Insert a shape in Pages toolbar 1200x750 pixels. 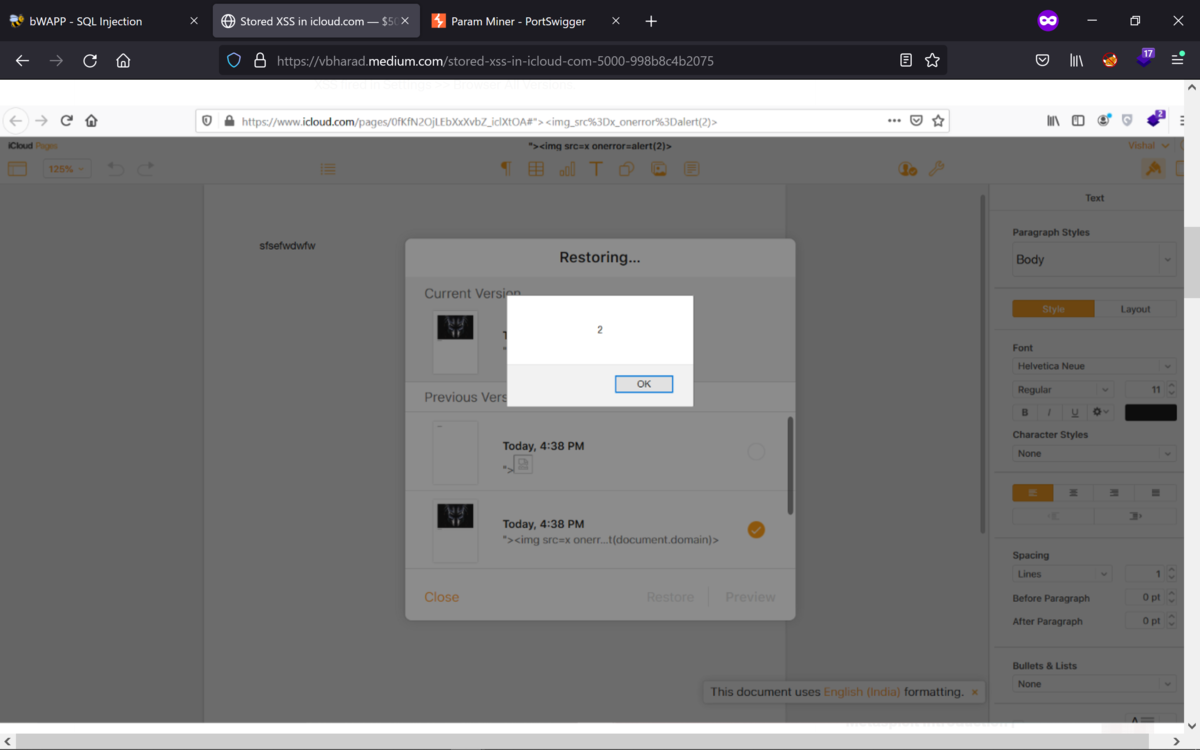coord(627,169)
